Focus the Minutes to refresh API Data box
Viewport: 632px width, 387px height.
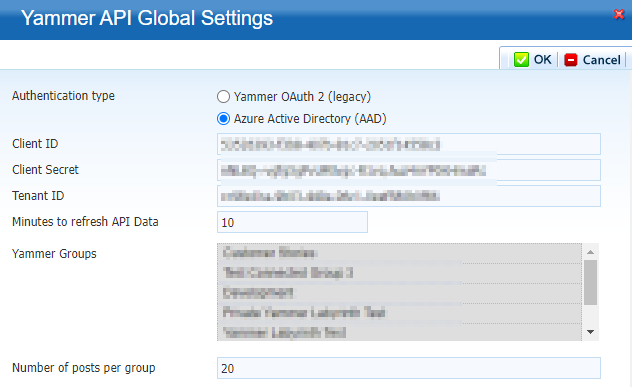[292, 222]
